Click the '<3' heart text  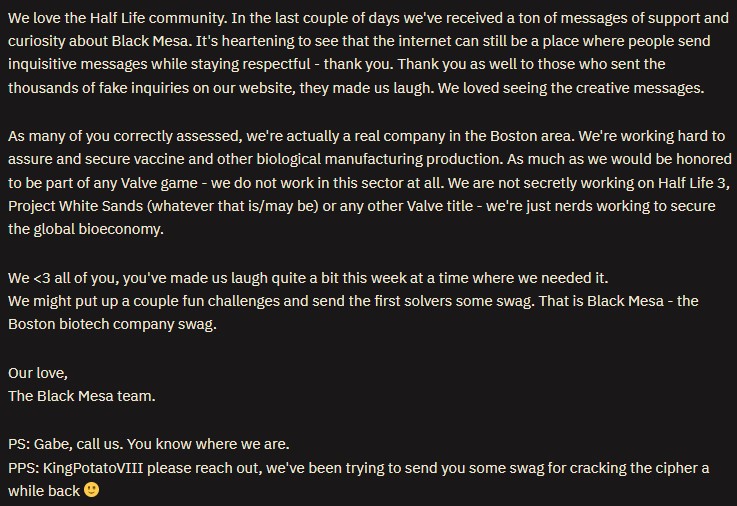pyautogui.click(x=42, y=278)
